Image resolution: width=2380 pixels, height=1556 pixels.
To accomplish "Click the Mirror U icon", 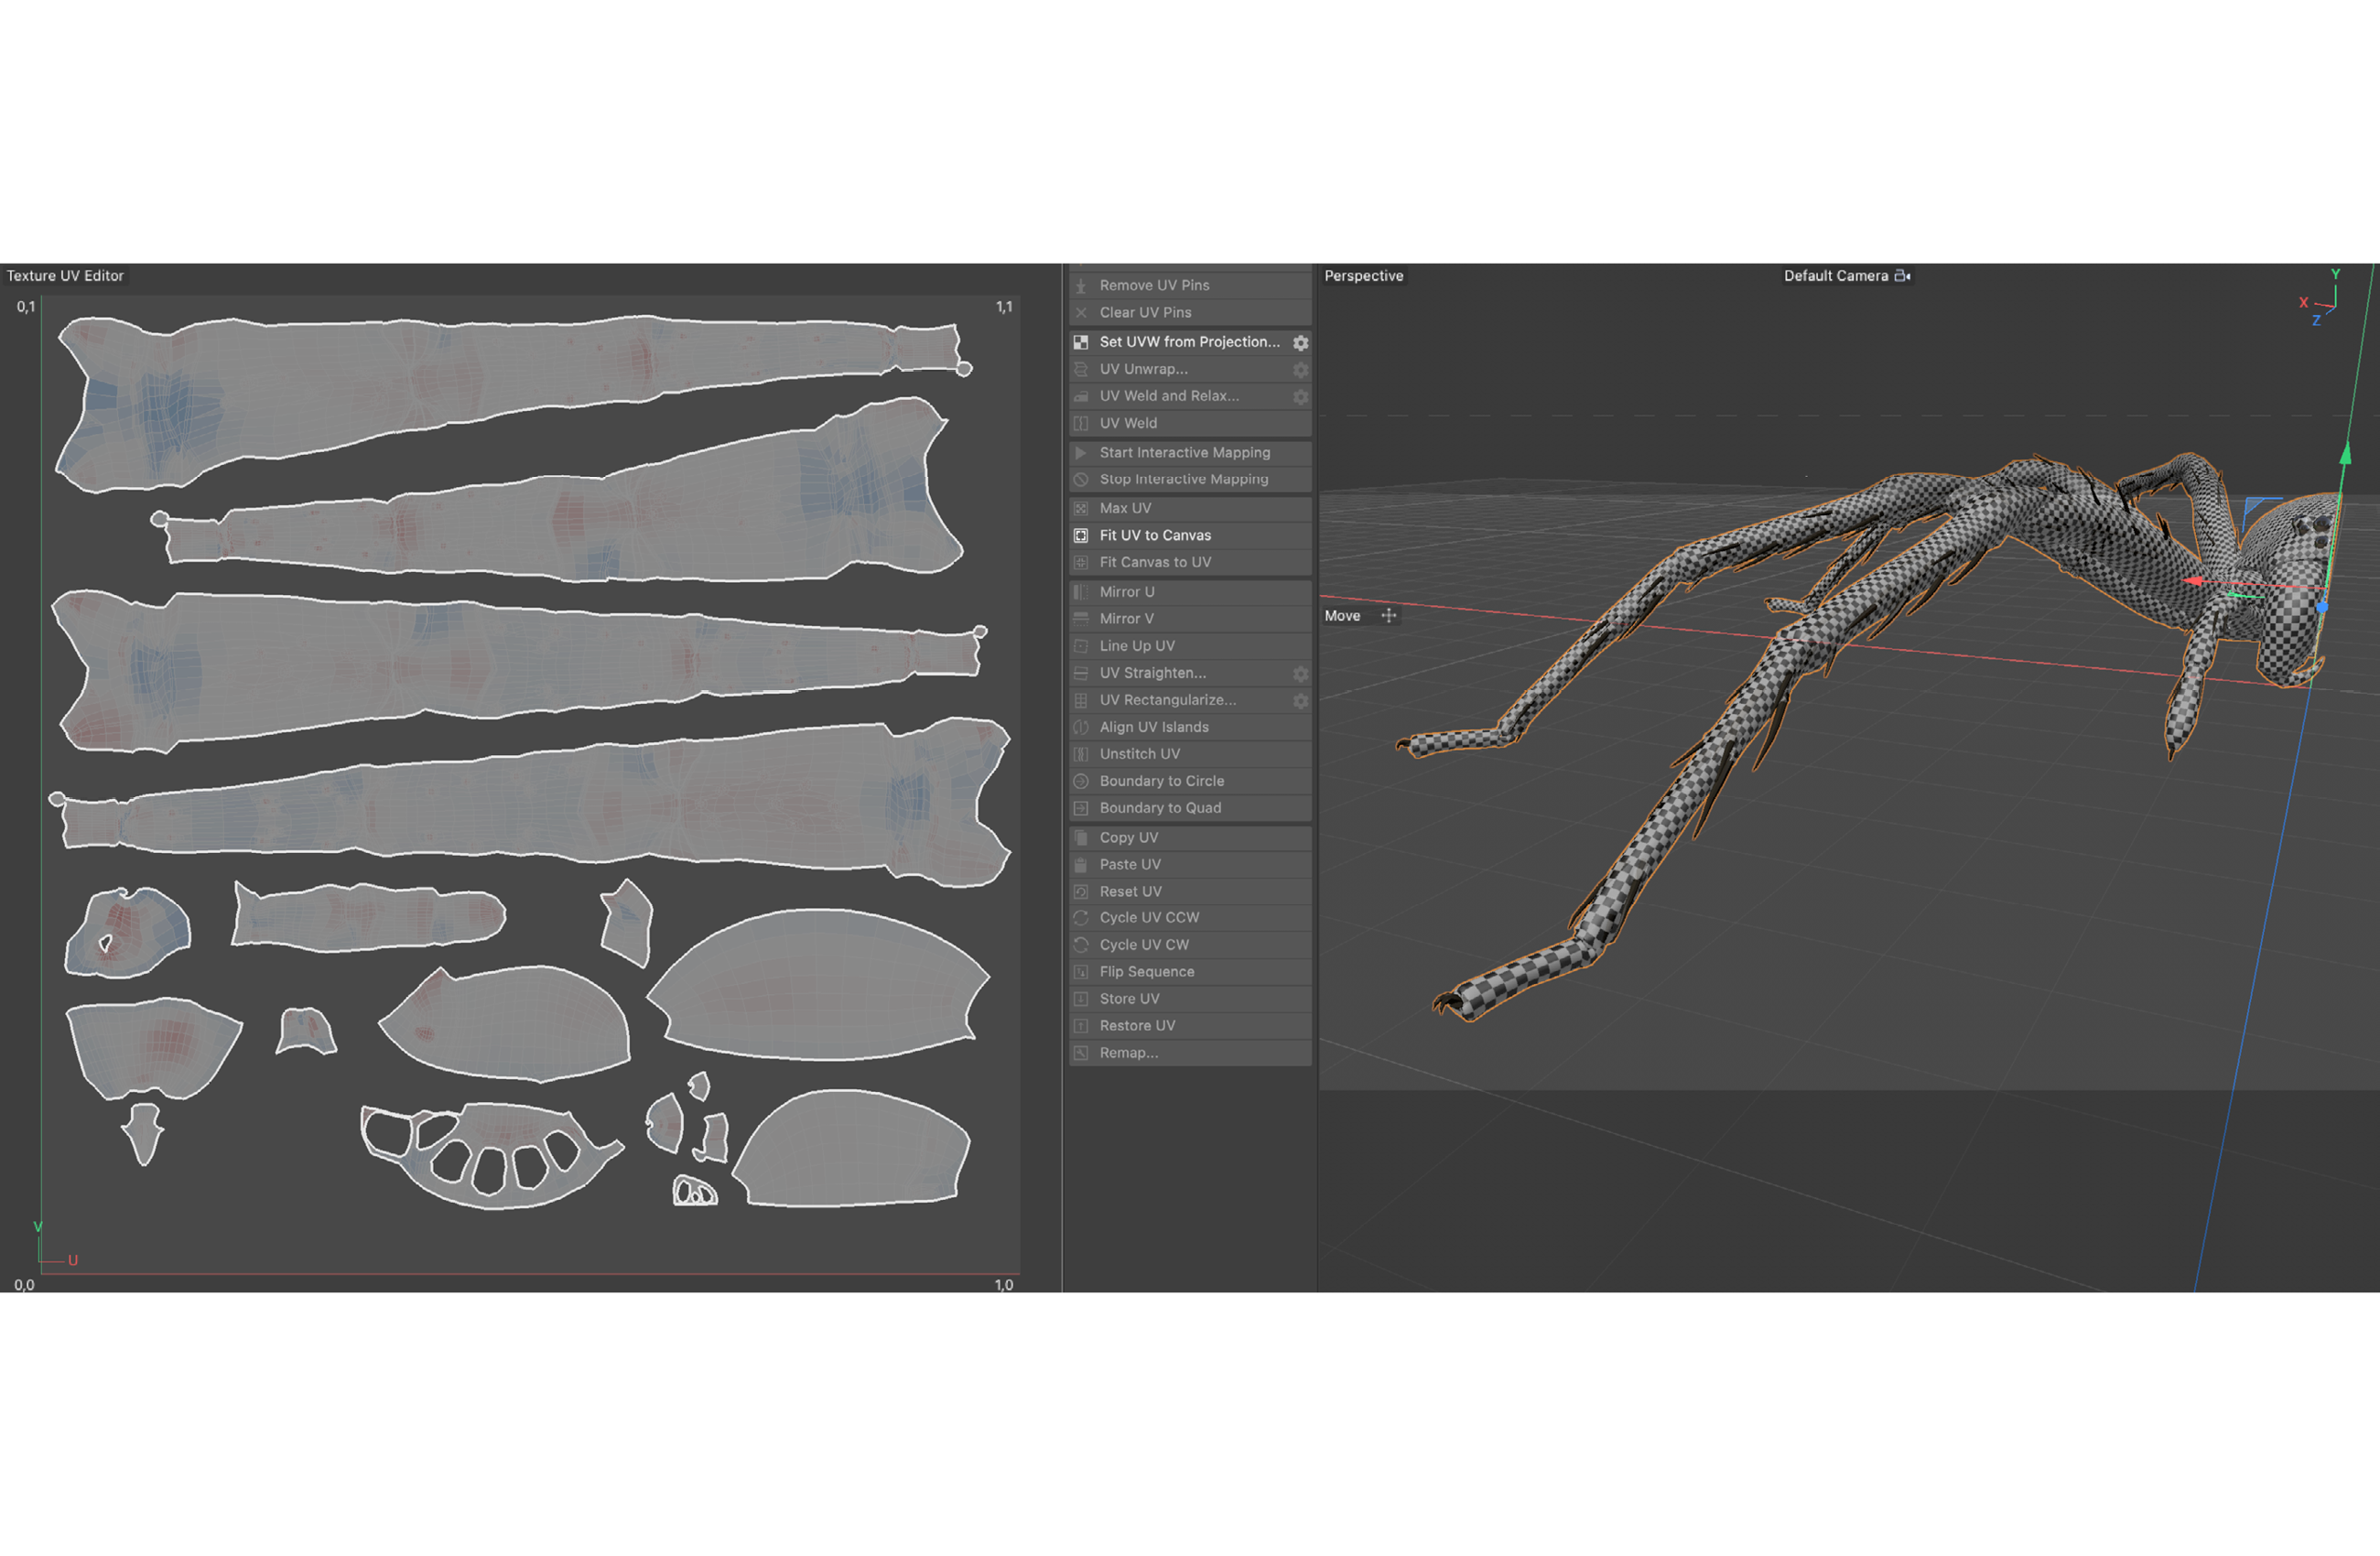I will [x=1081, y=592].
